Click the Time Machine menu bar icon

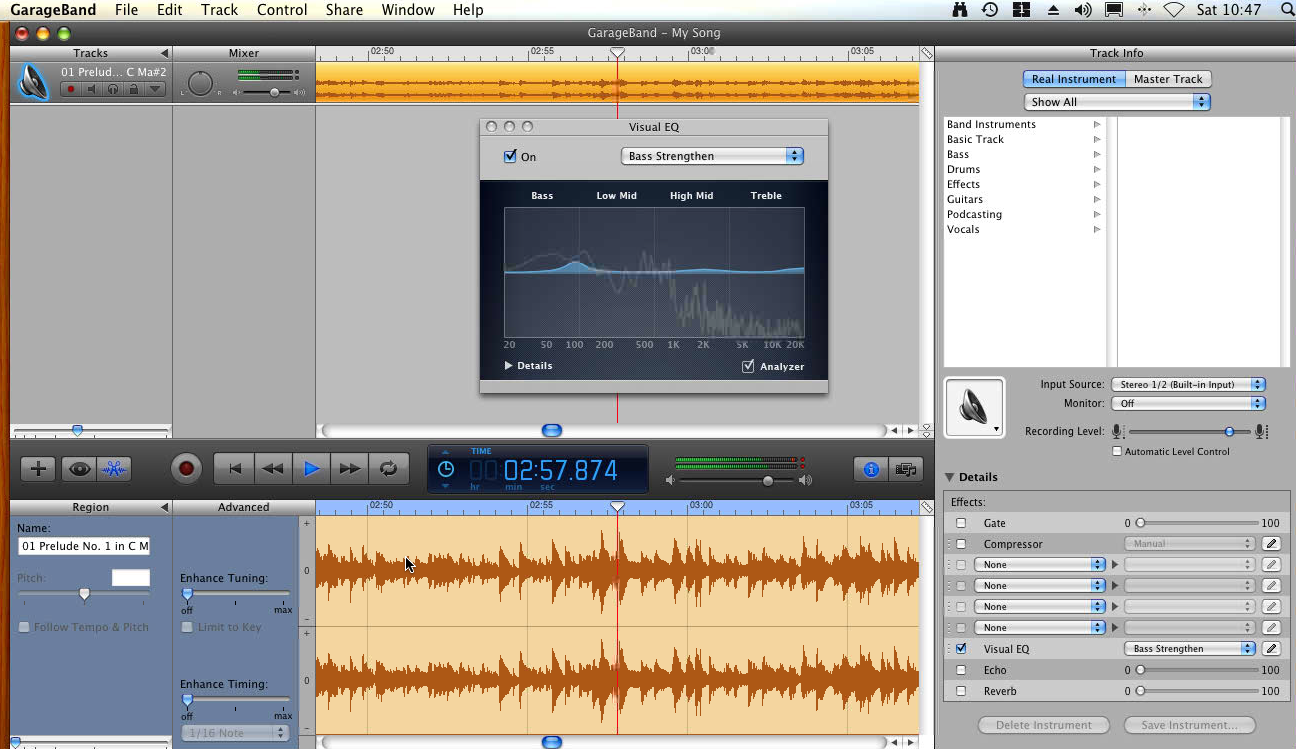[989, 10]
